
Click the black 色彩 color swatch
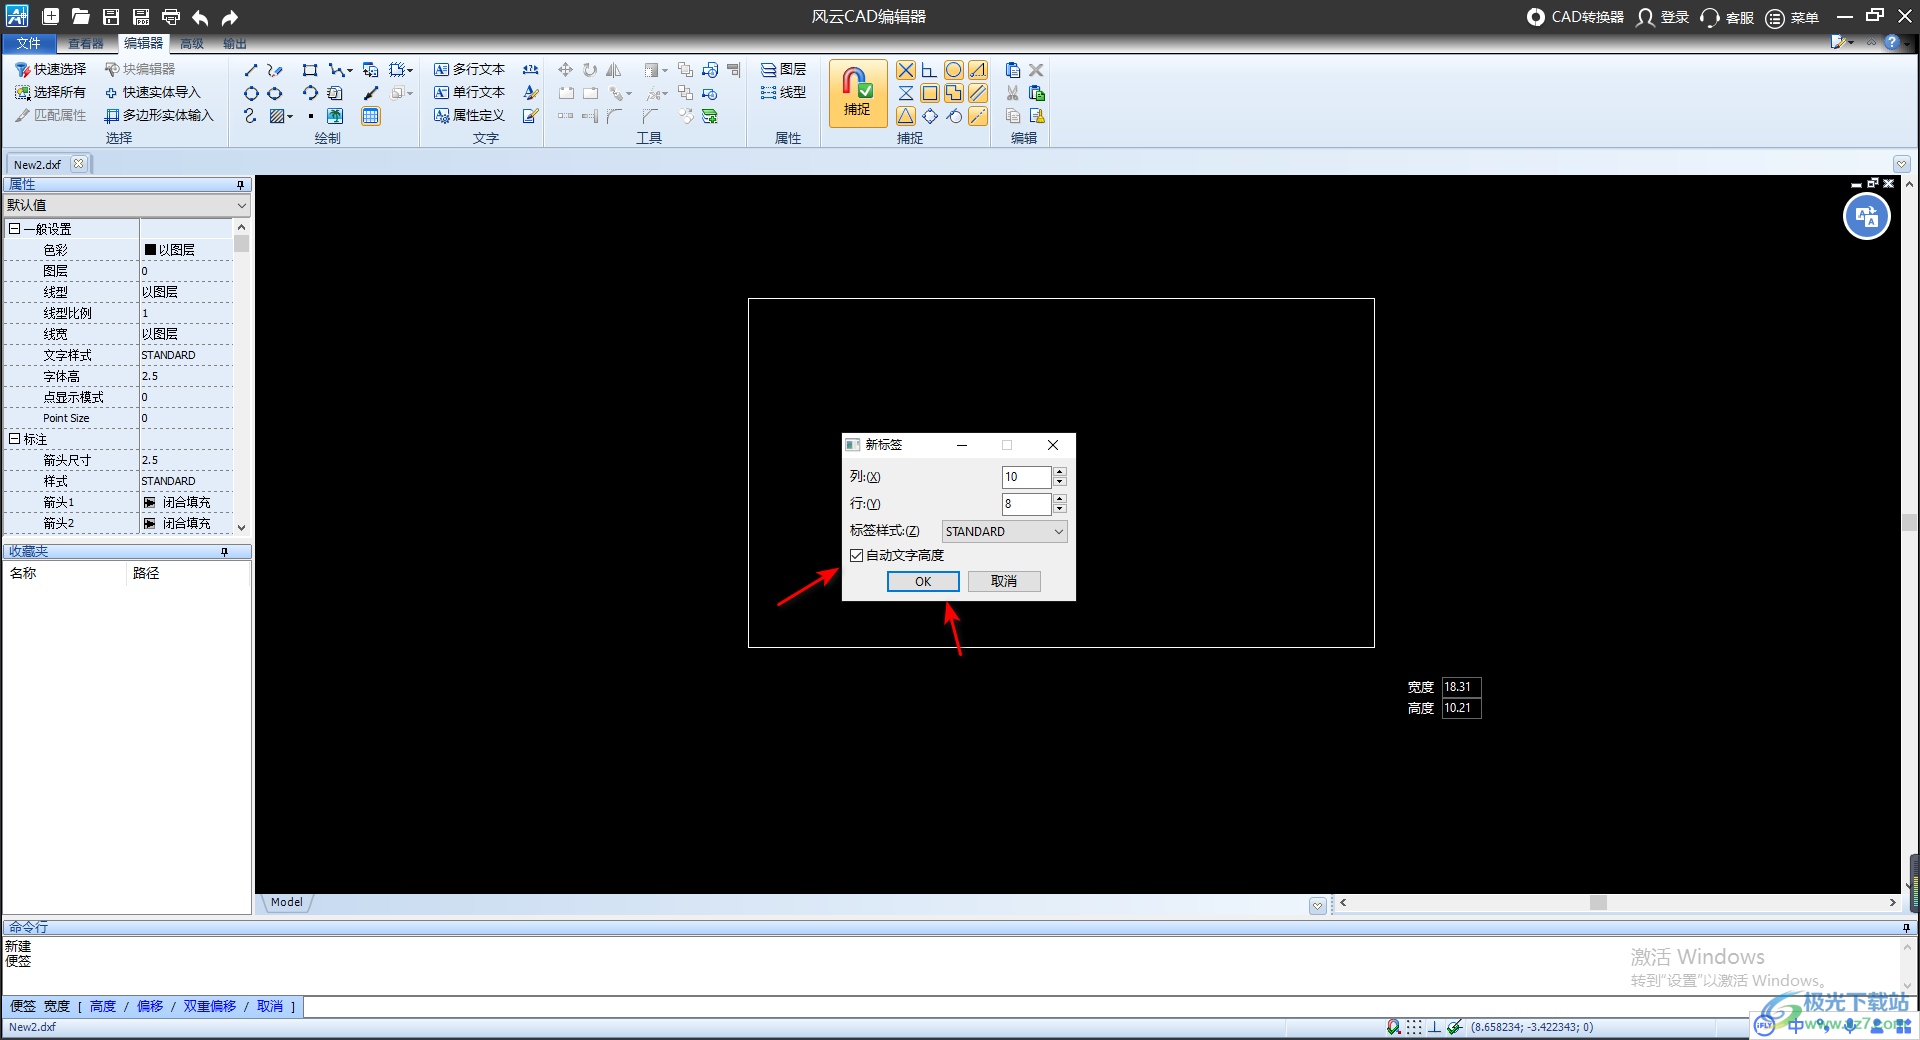pos(150,250)
